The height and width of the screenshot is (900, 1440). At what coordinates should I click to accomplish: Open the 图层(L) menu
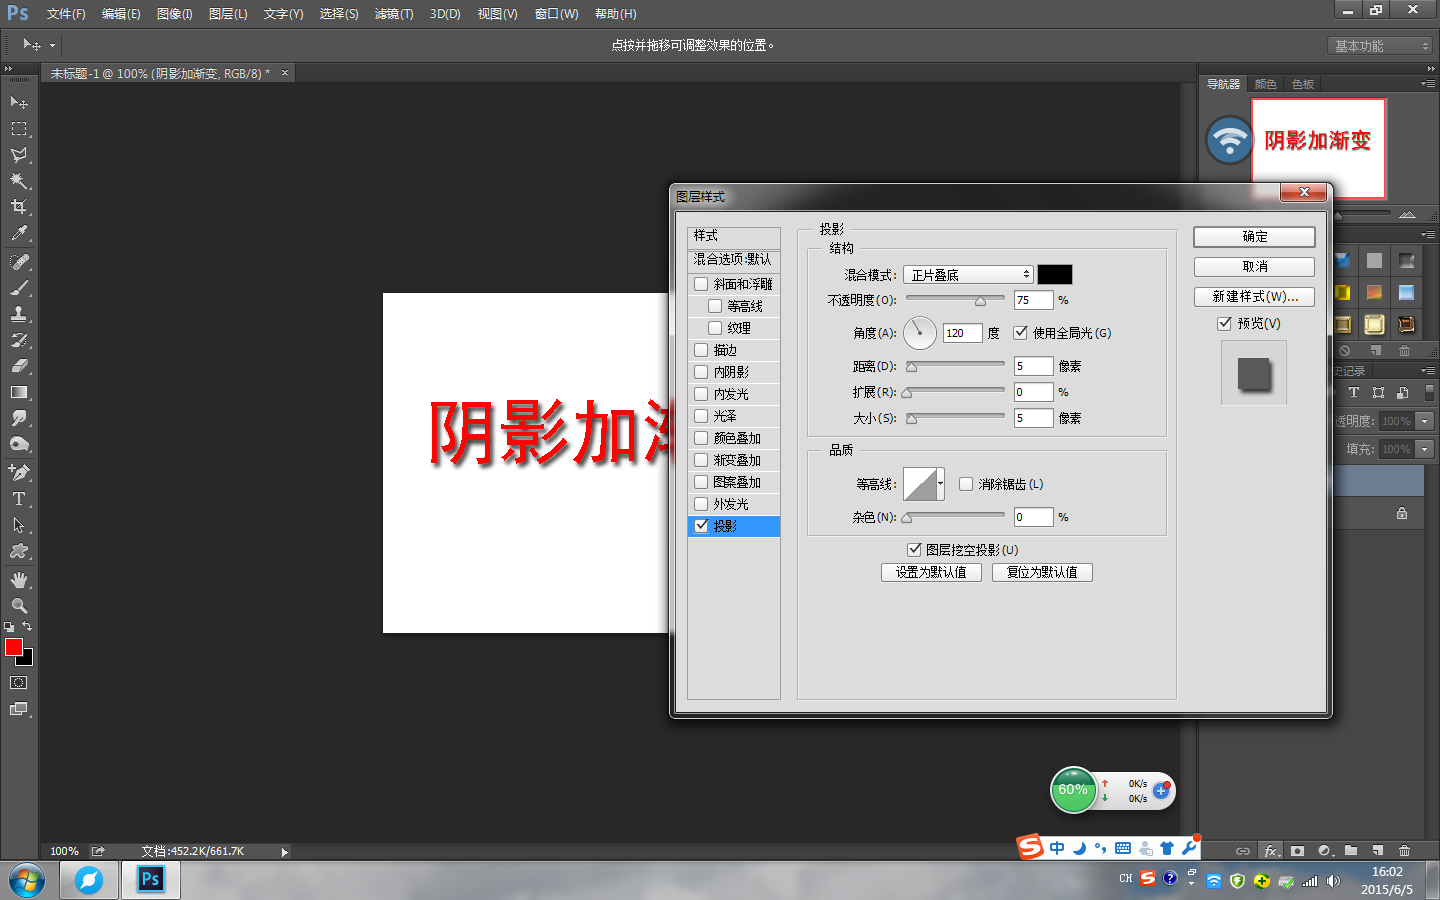pos(228,14)
